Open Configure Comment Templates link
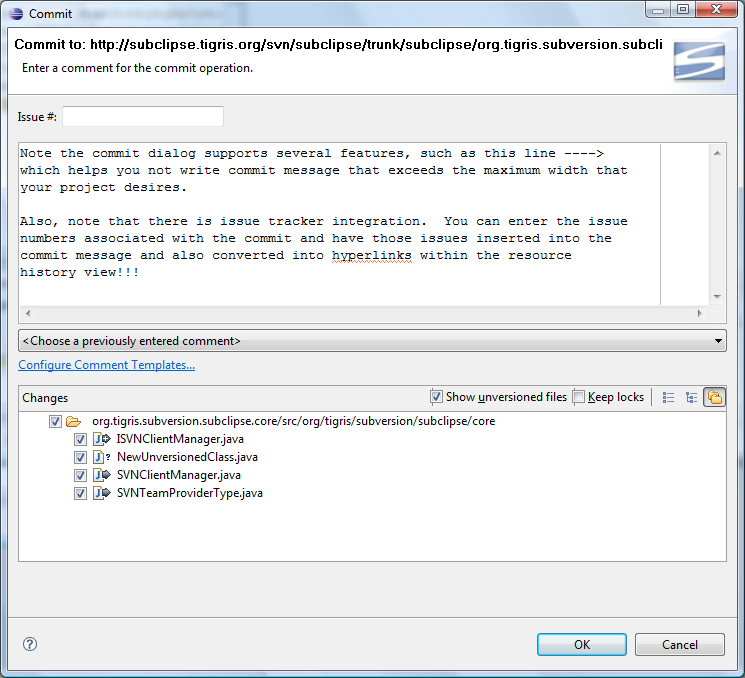The height and width of the screenshot is (678, 745). click(106, 365)
